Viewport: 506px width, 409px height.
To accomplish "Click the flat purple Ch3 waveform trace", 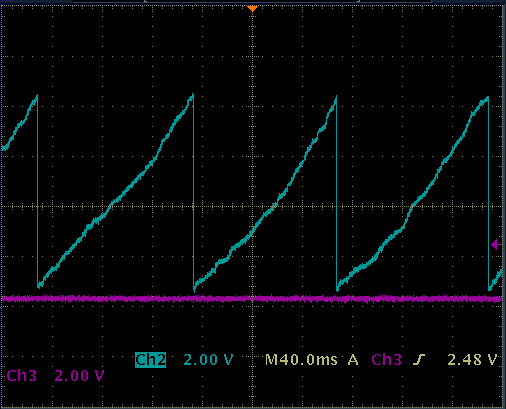I will click(252, 299).
